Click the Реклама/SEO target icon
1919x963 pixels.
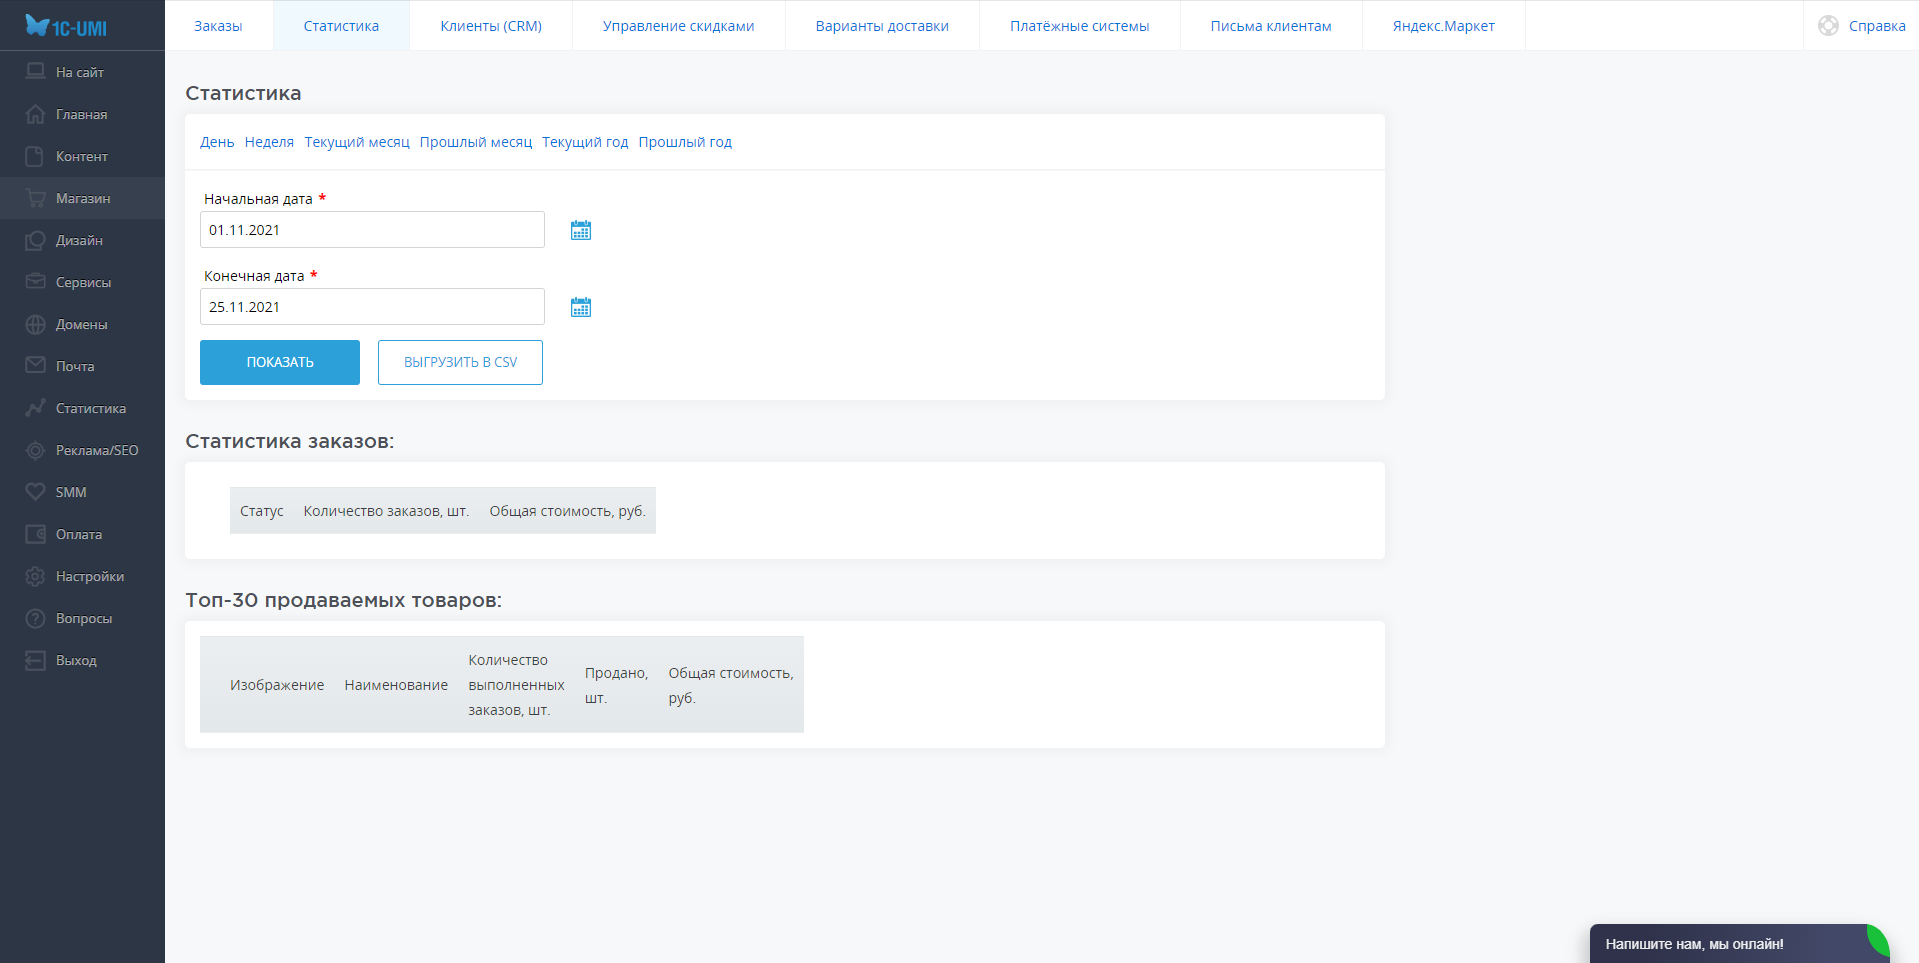pyautogui.click(x=35, y=450)
